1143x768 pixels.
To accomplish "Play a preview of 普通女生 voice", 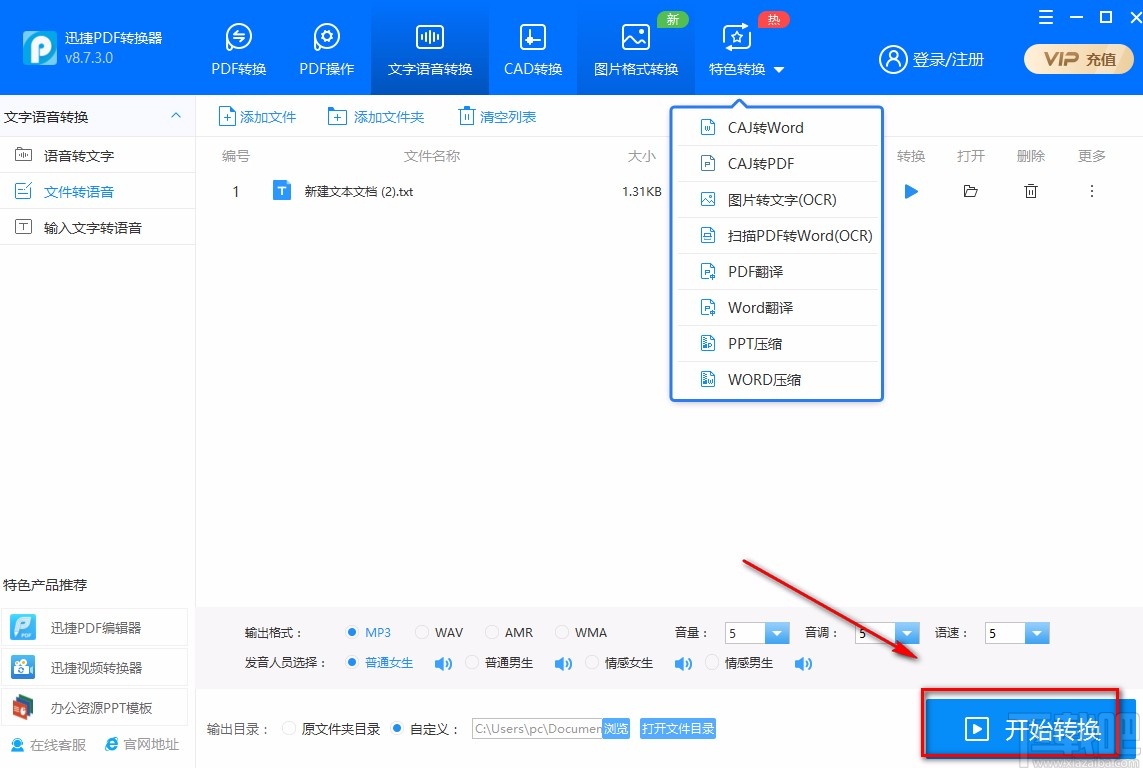I will [x=443, y=662].
